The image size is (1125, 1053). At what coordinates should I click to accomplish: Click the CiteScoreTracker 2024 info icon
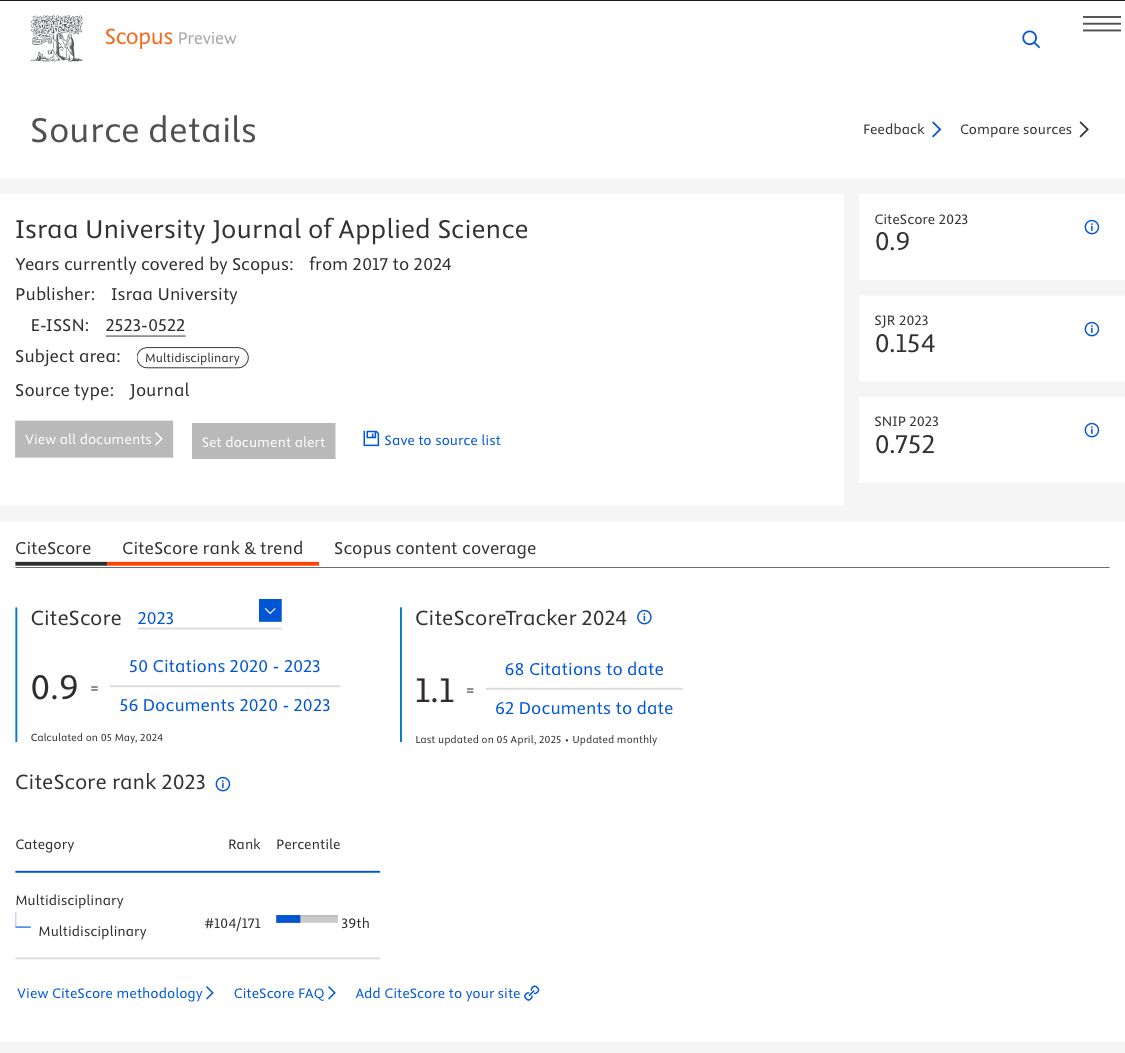tap(644, 617)
